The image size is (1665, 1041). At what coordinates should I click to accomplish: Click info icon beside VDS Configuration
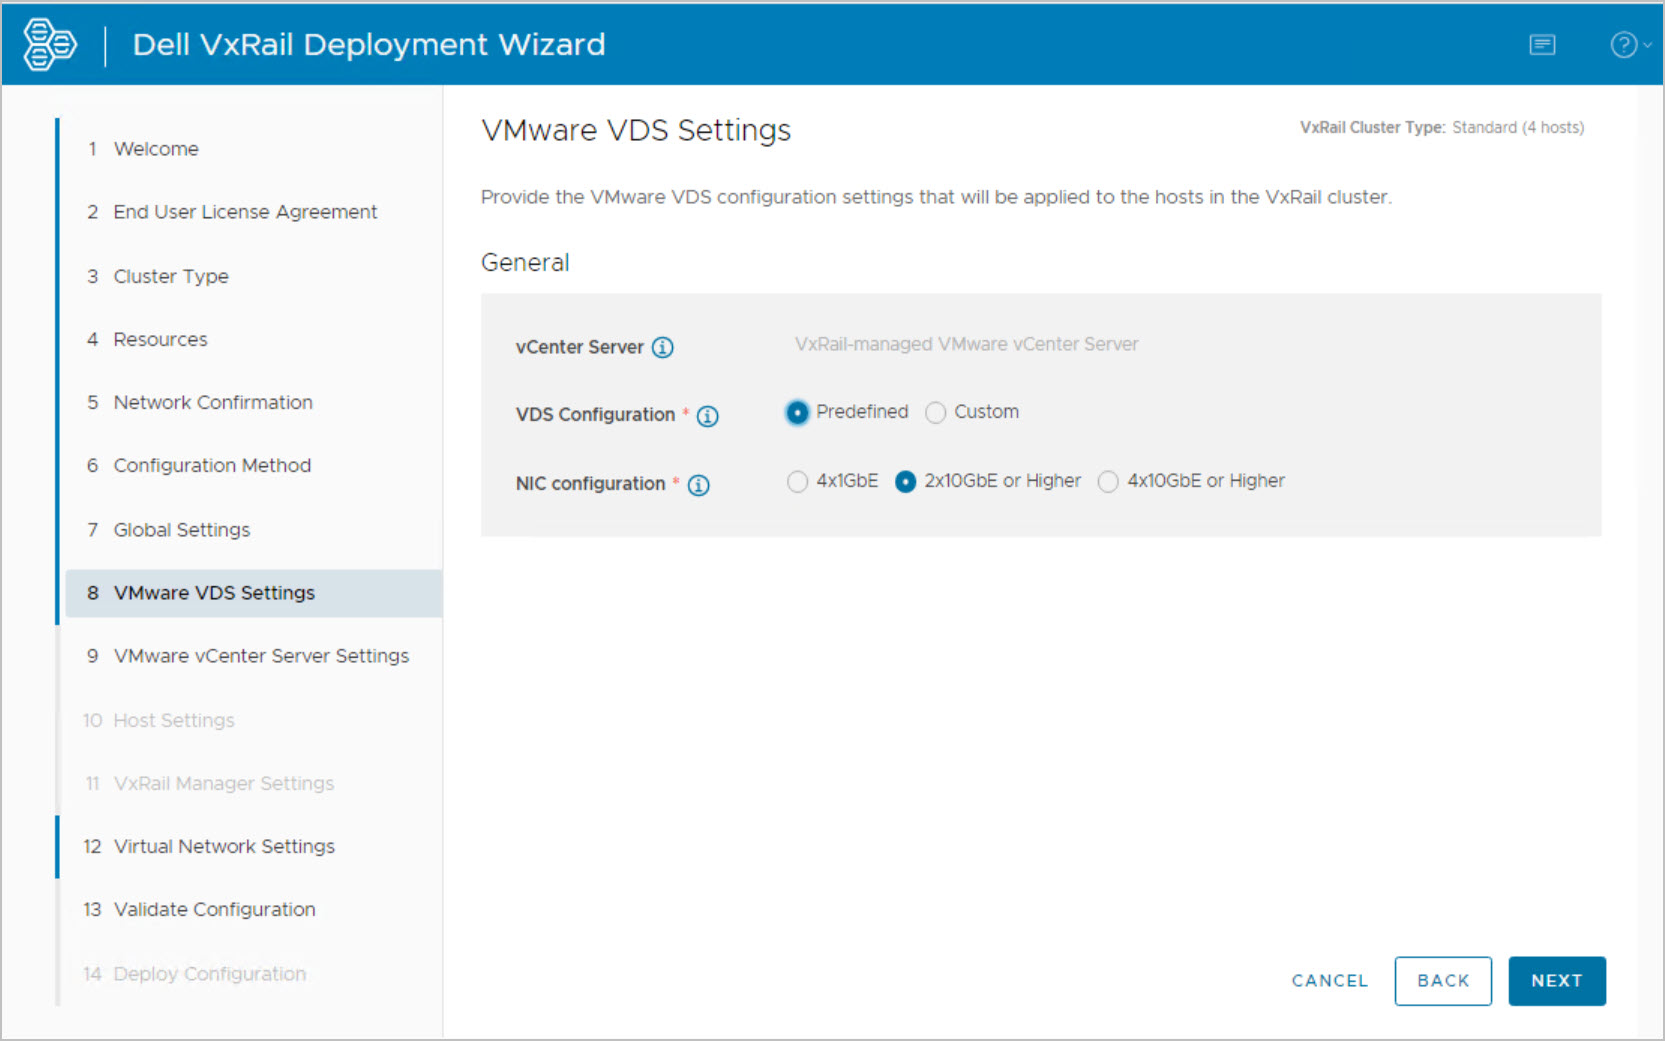707,416
